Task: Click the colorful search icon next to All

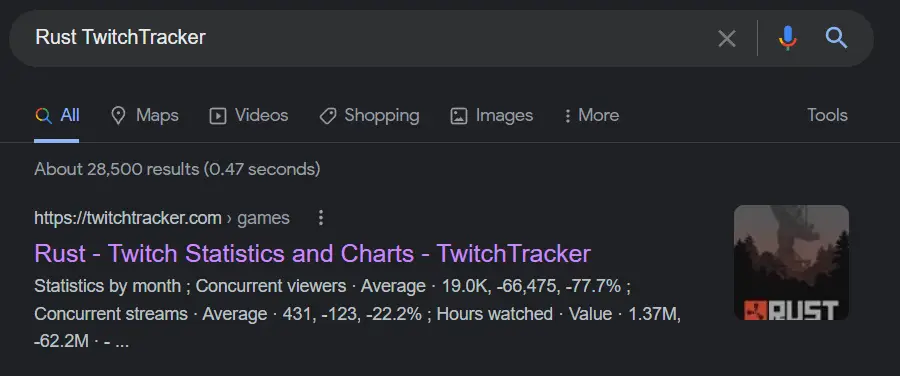Action: click(x=44, y=115)
